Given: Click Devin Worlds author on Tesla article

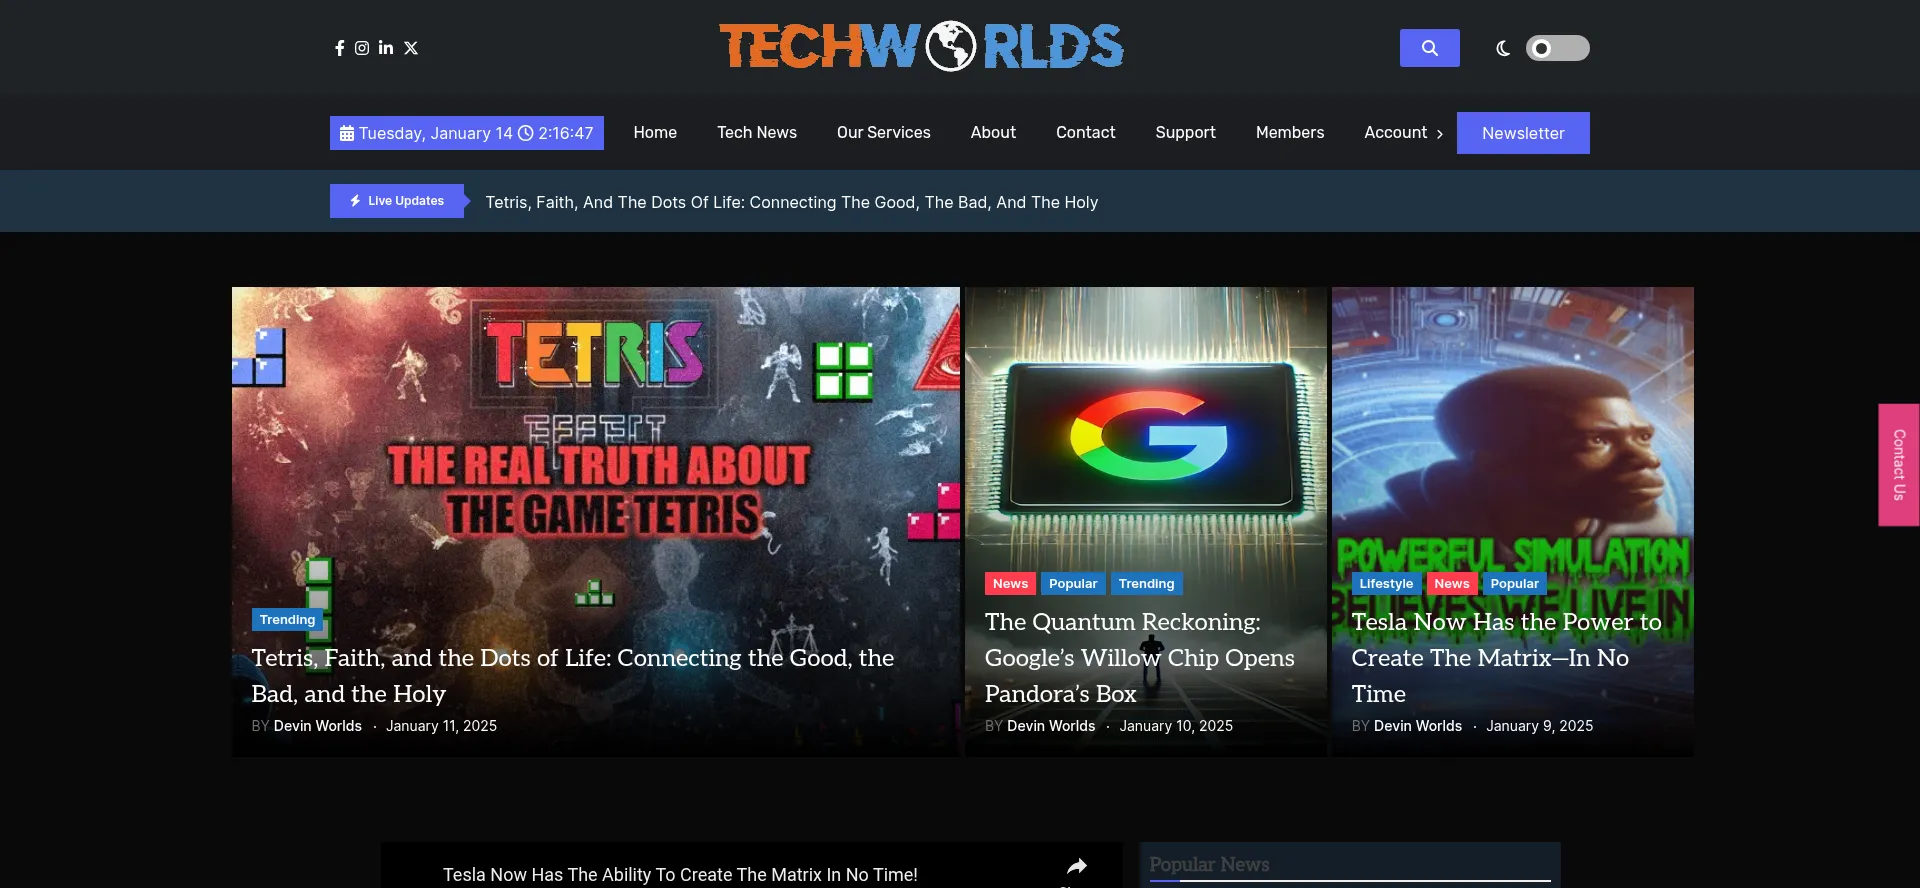Looking at the screenshot, I should pyautogui.click(x=1418, y=726).
